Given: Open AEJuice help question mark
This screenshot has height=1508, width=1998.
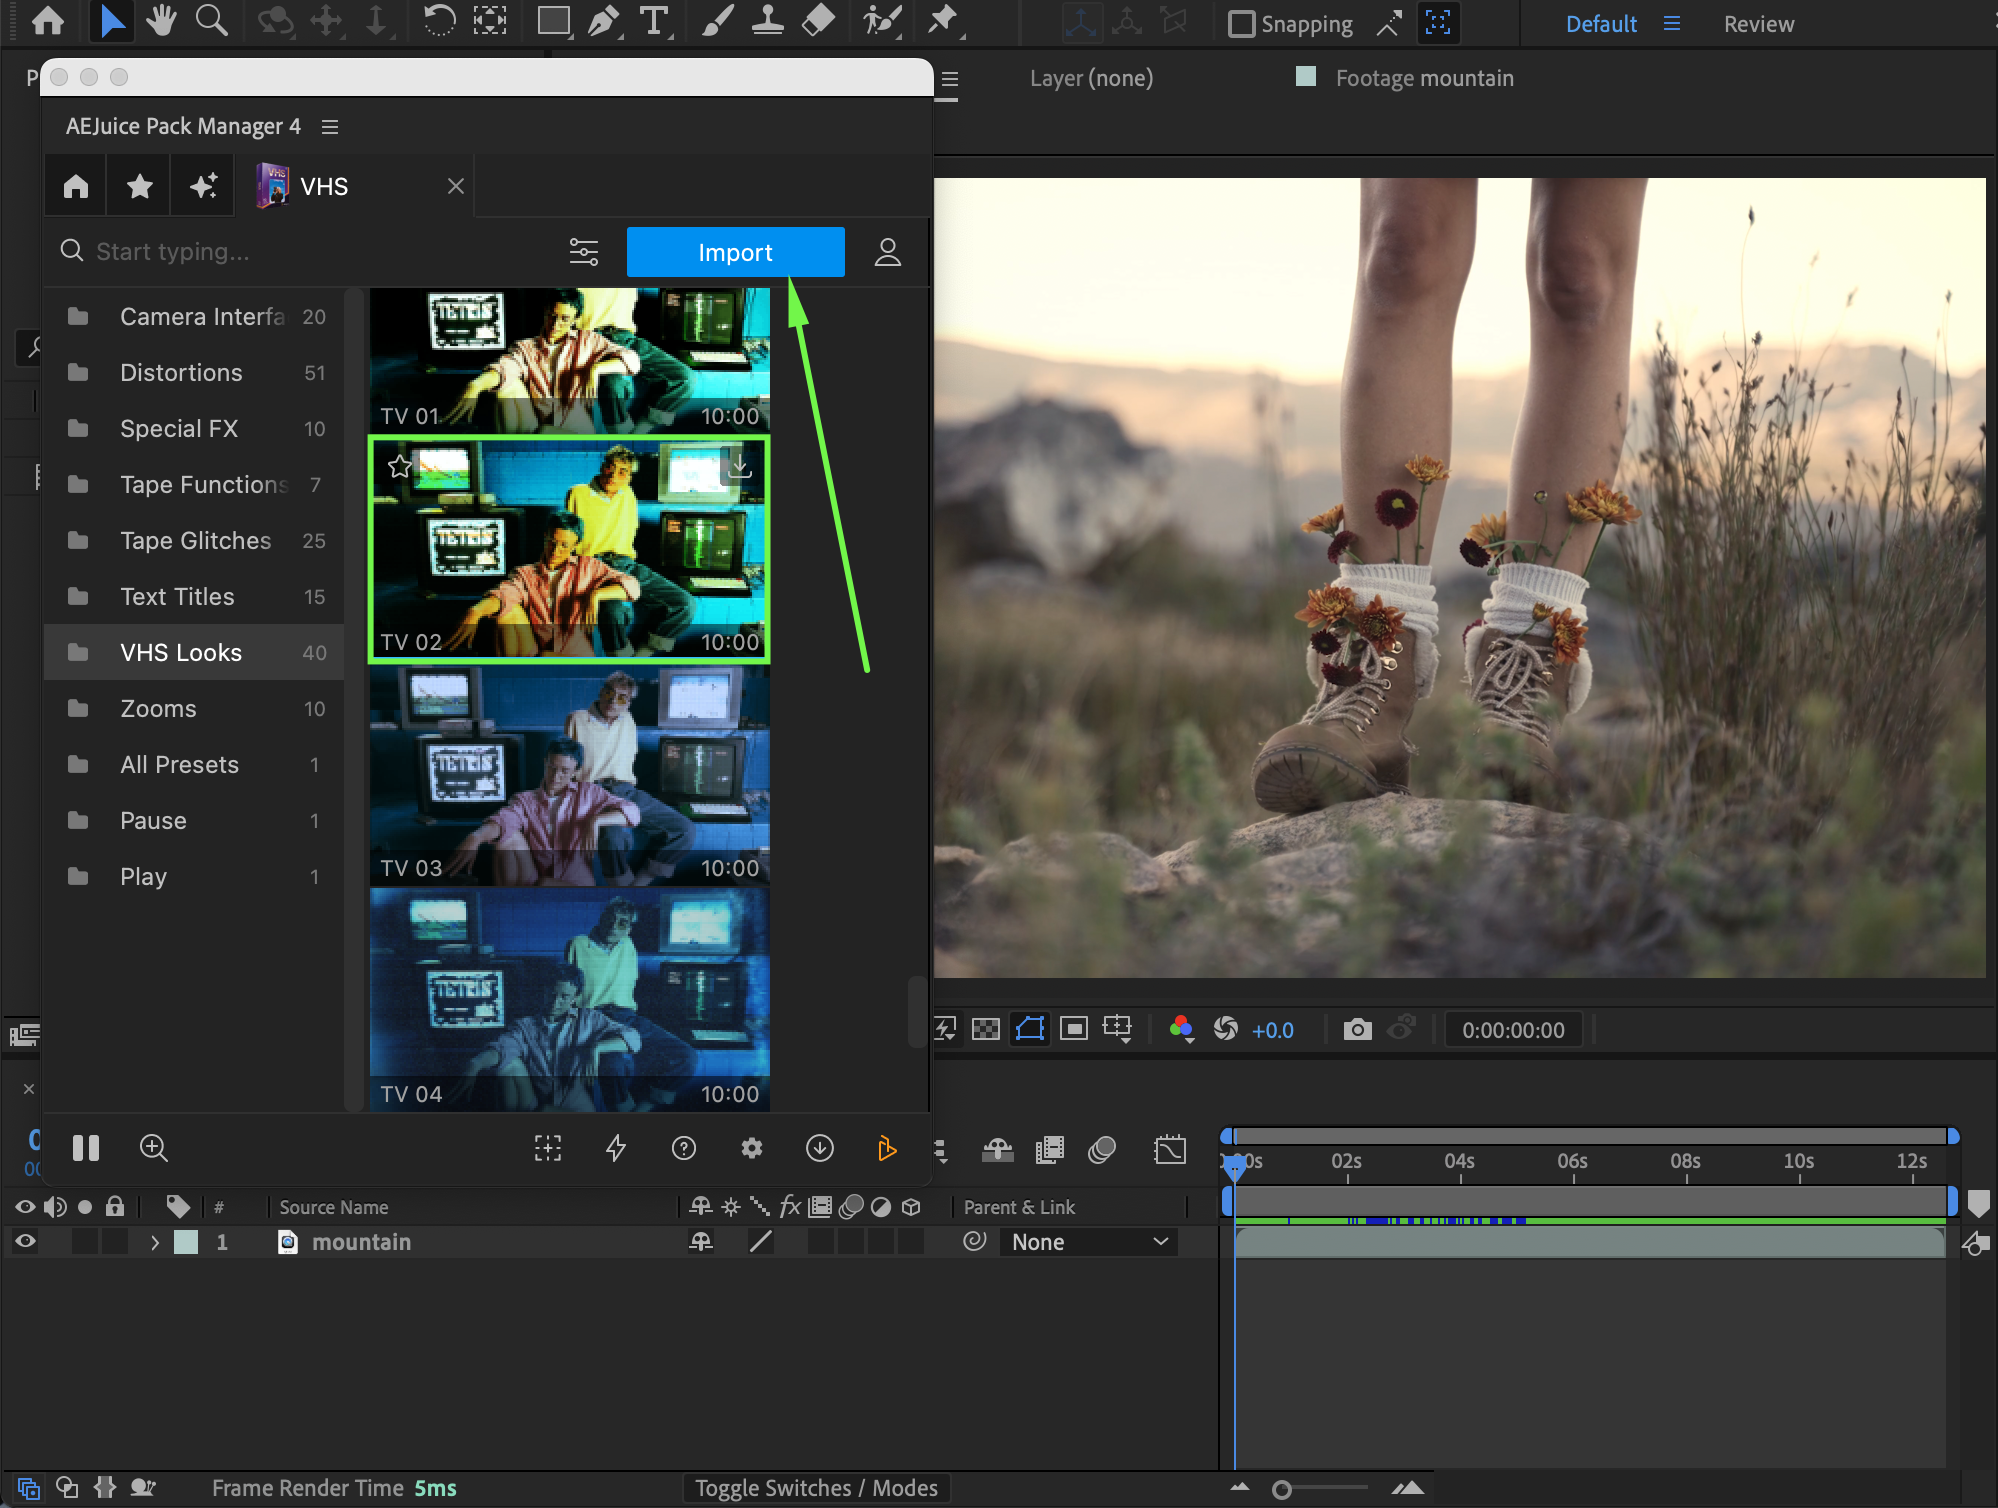Looking at the screenshot, I should [684, 1148].
